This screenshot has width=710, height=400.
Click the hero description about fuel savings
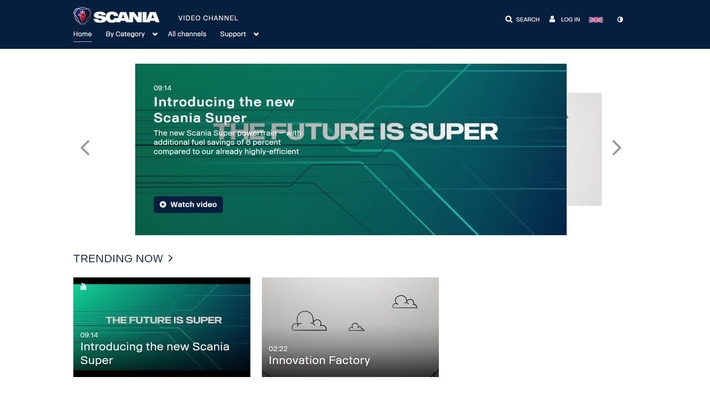pos(227,142)
